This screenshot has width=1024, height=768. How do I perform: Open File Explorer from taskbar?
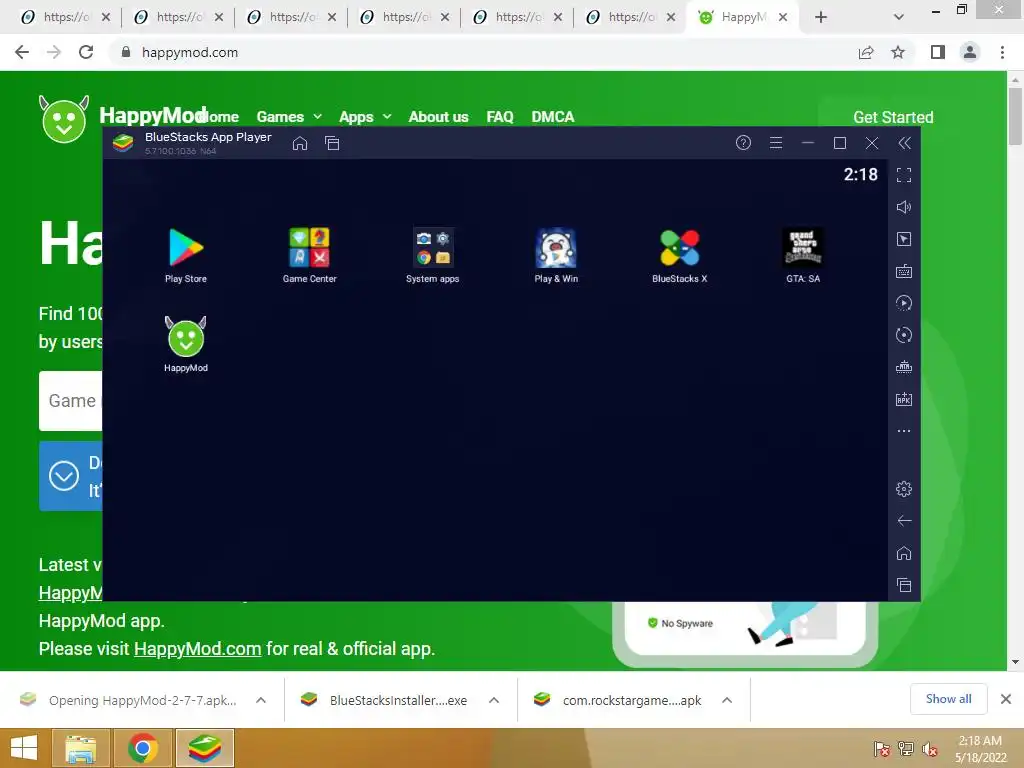pyautogui.click(x=80, y=748)
